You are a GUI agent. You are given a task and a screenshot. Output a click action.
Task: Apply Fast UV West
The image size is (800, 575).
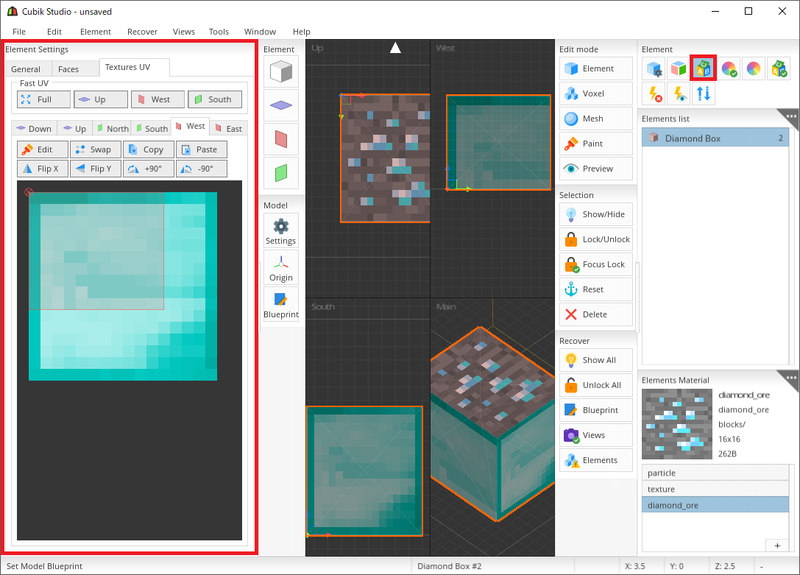pyautogui.click(x=158, y=99)
